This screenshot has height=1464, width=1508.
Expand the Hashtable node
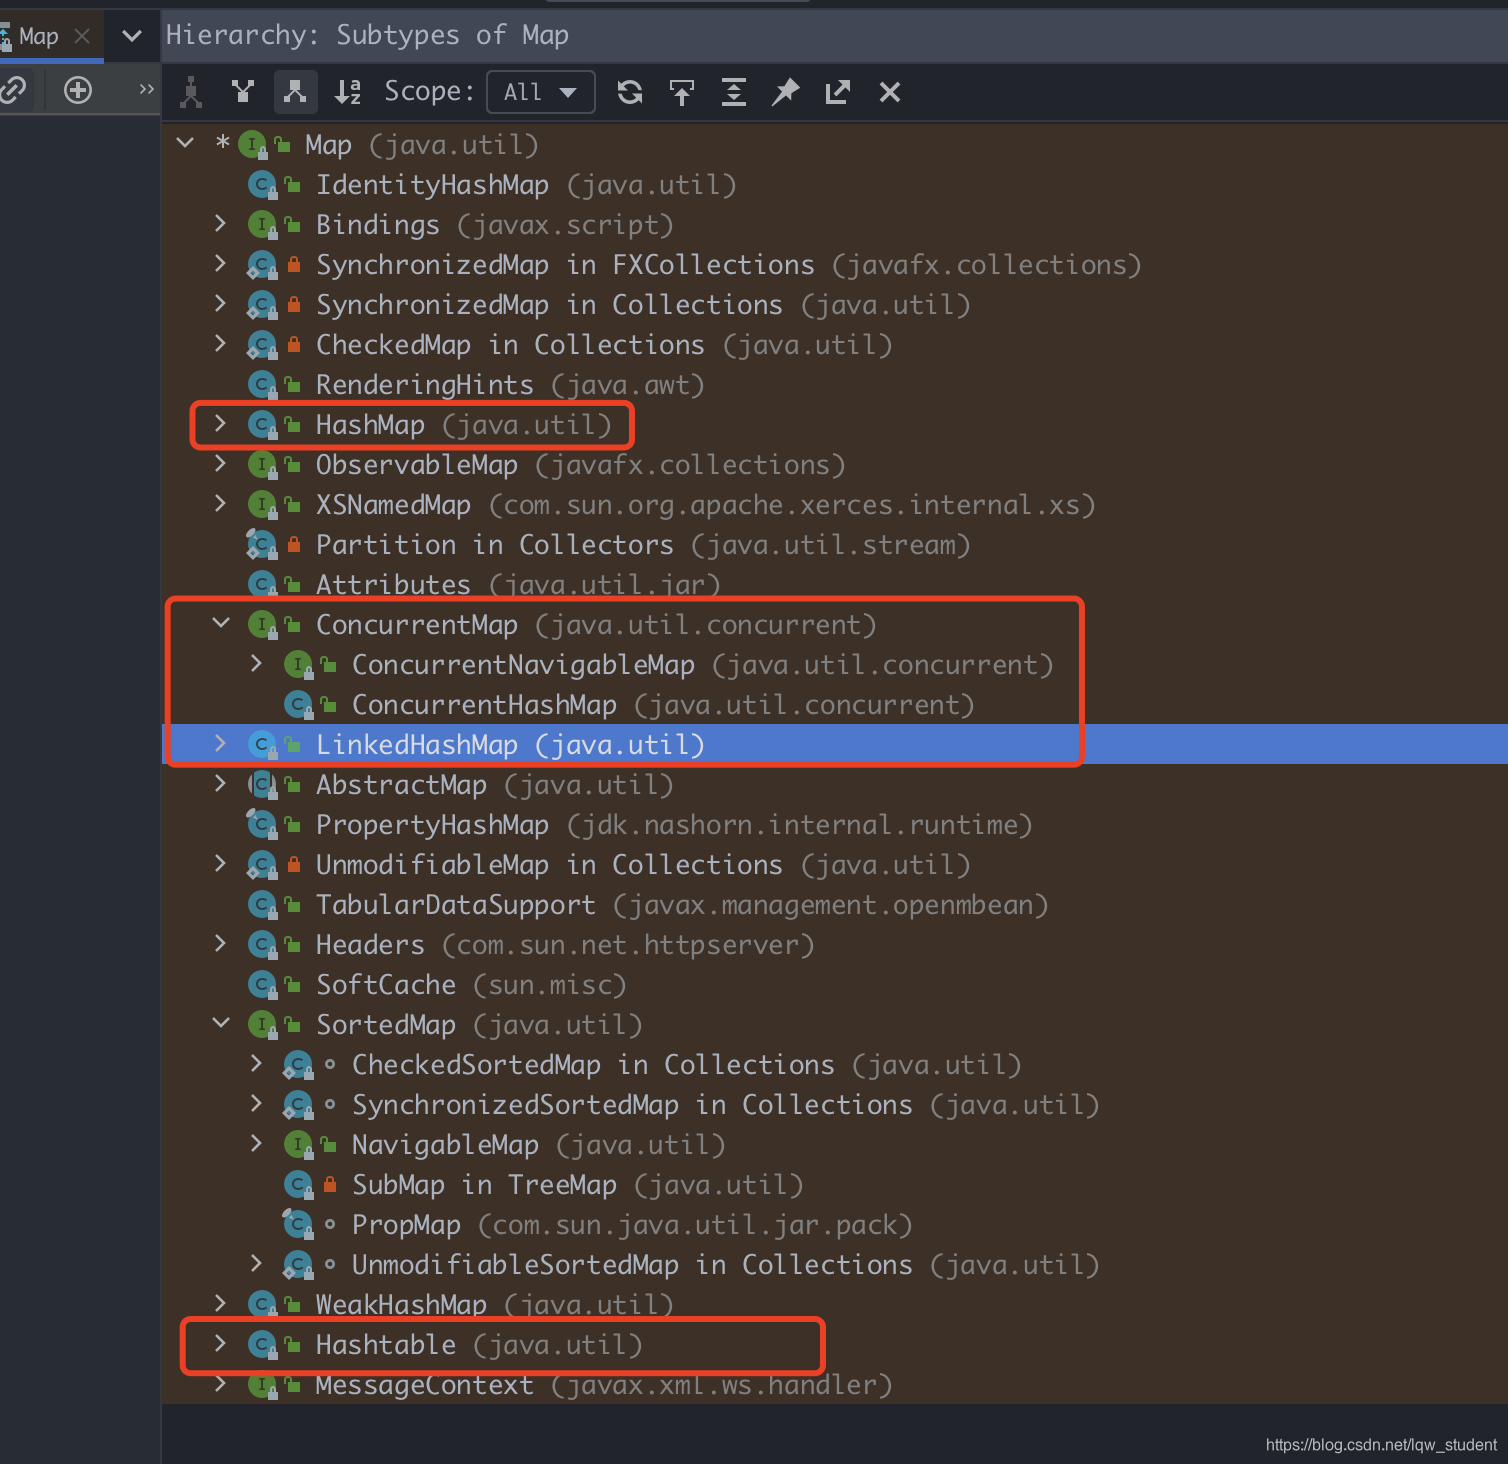(x=220, y=1343)
